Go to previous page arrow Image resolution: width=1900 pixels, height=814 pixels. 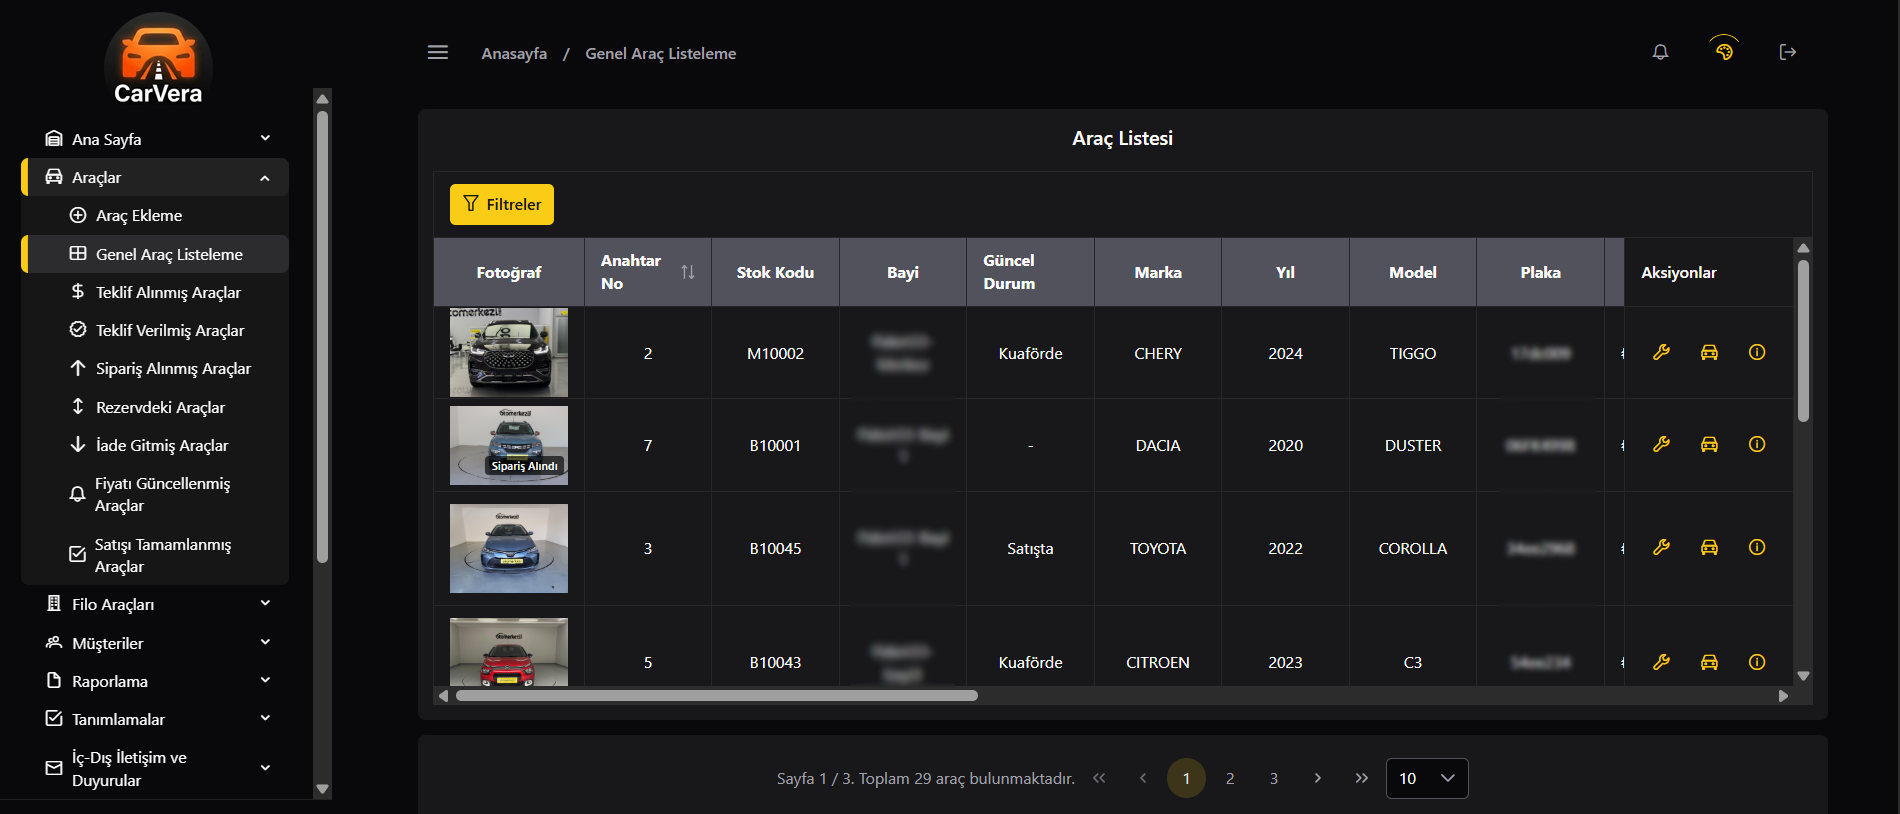pyautogui.click(x=1143, y=778)
